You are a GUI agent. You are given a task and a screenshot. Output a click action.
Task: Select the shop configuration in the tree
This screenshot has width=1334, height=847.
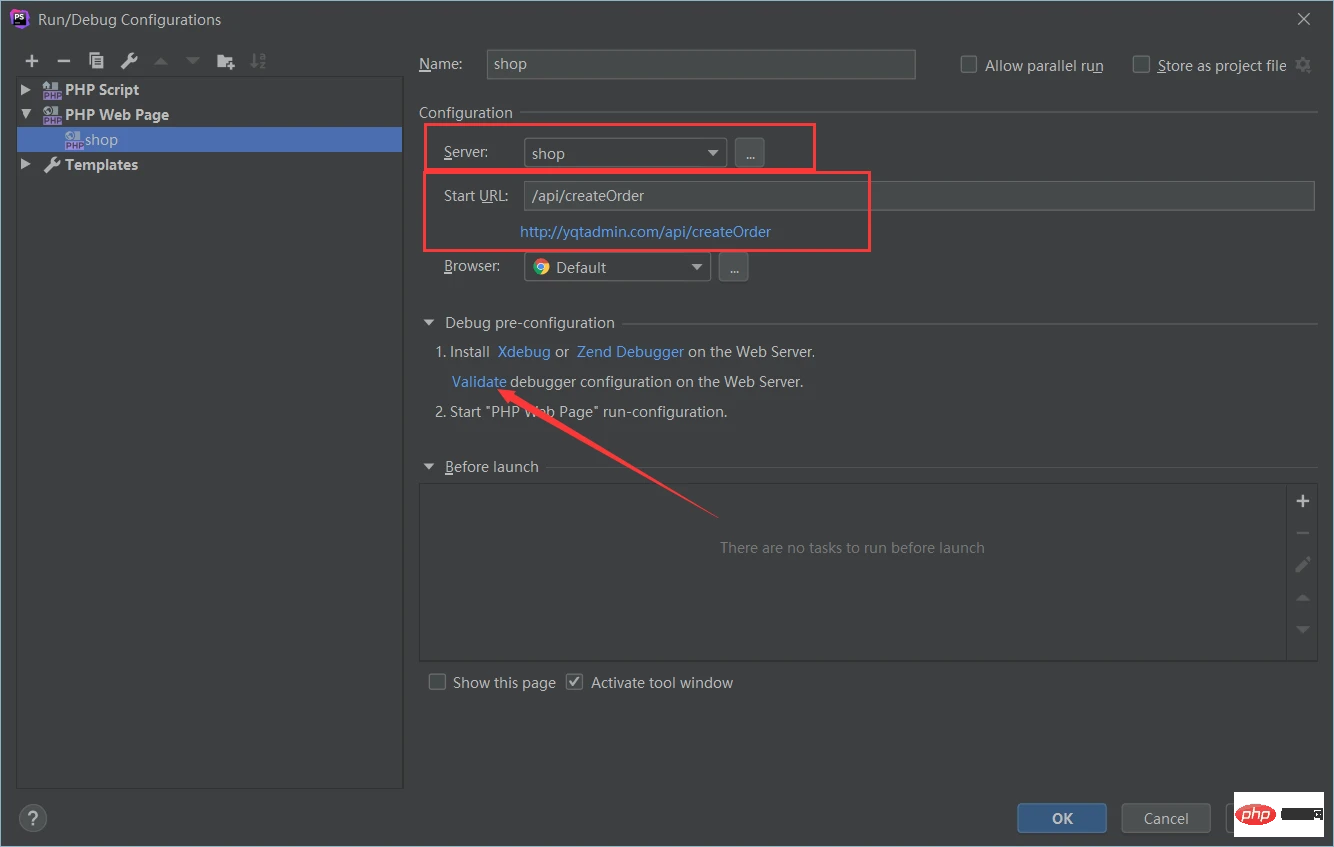click(x=100, y=140)
